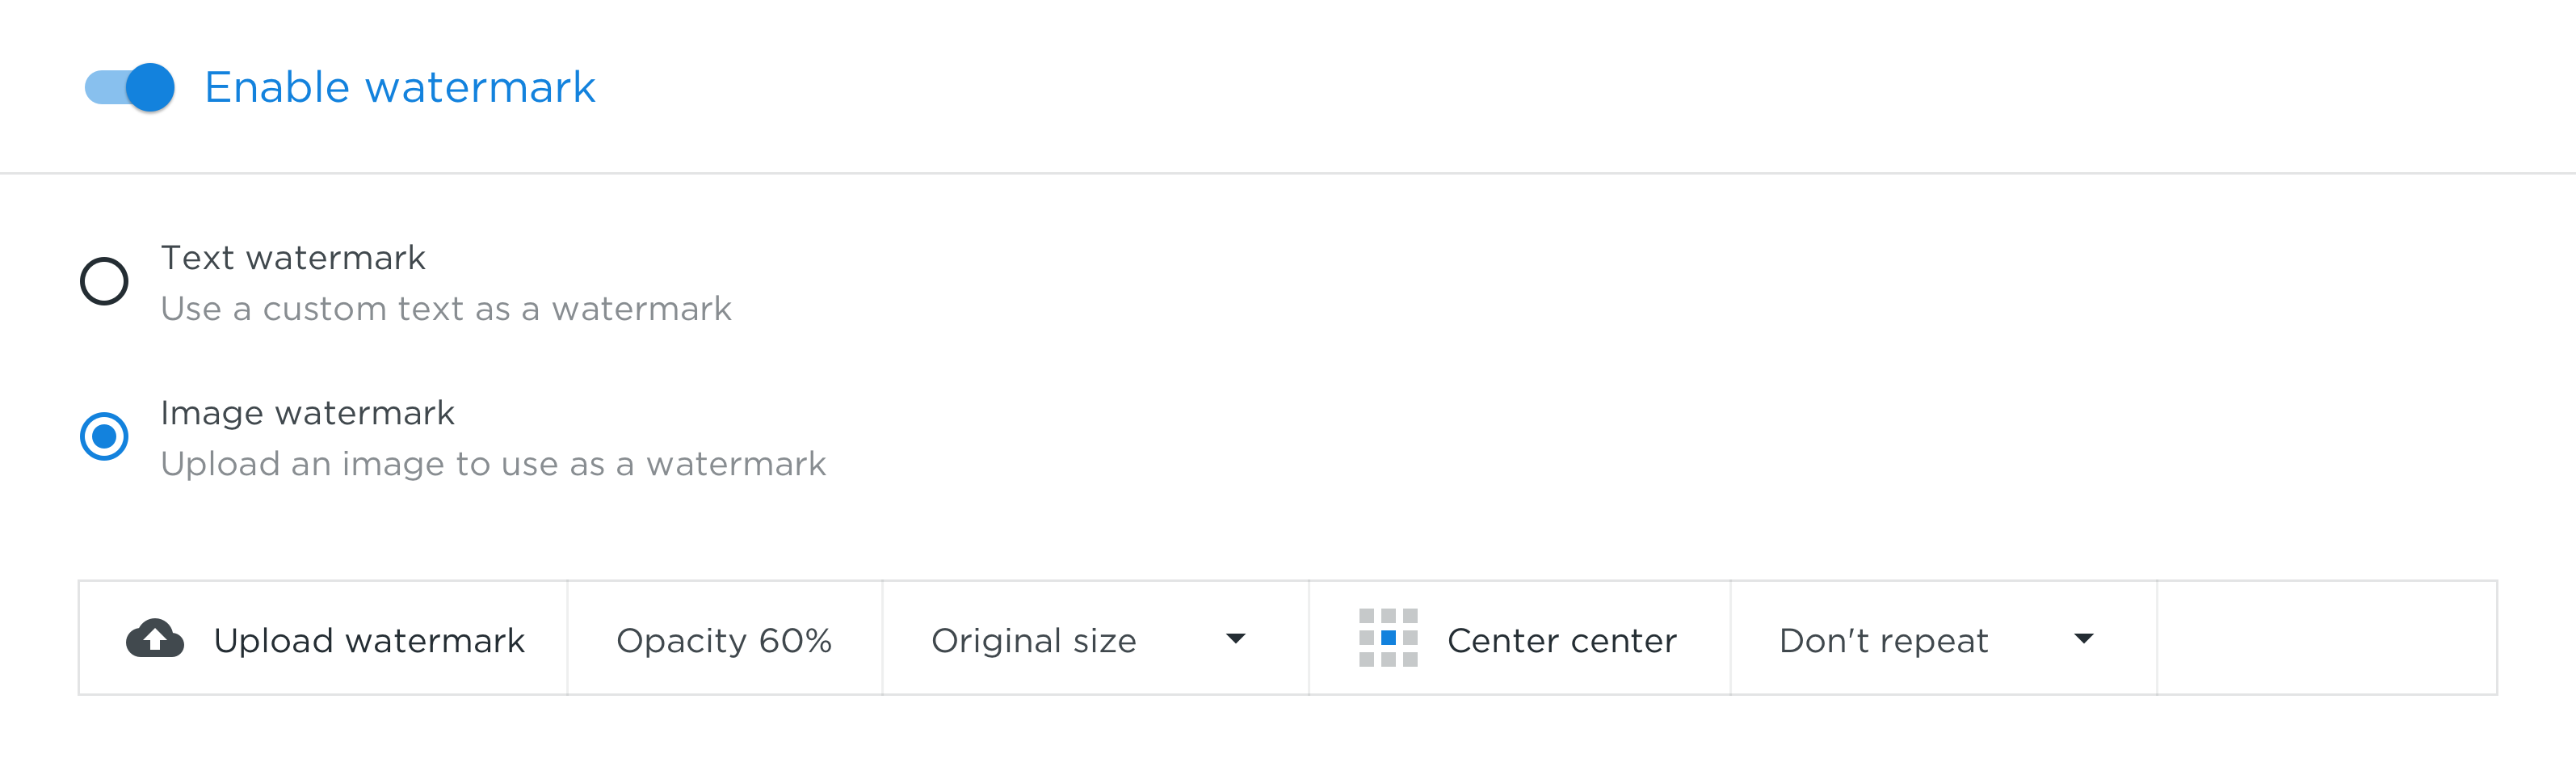Click the Center center position label
Image resolution: width=2576 pixels, height=771 pixels.
point(1562,640)
